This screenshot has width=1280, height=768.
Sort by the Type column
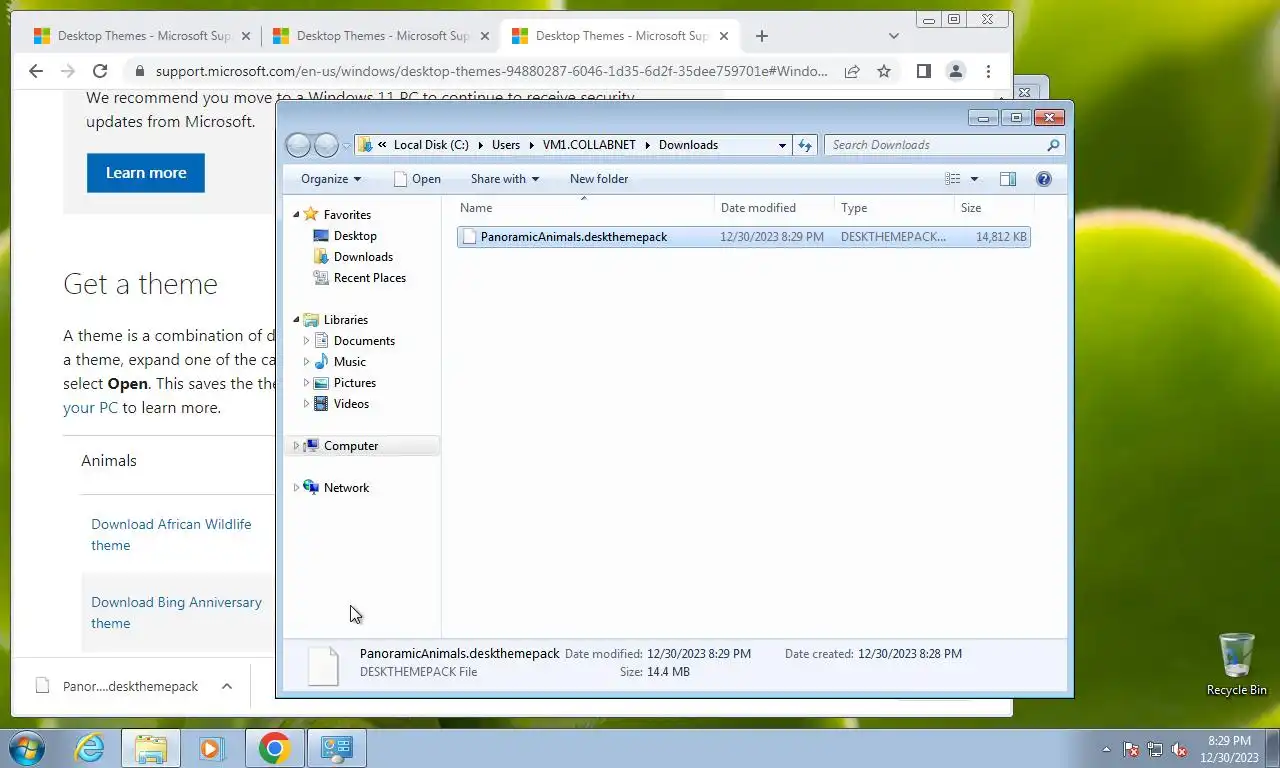coord(895,208)
